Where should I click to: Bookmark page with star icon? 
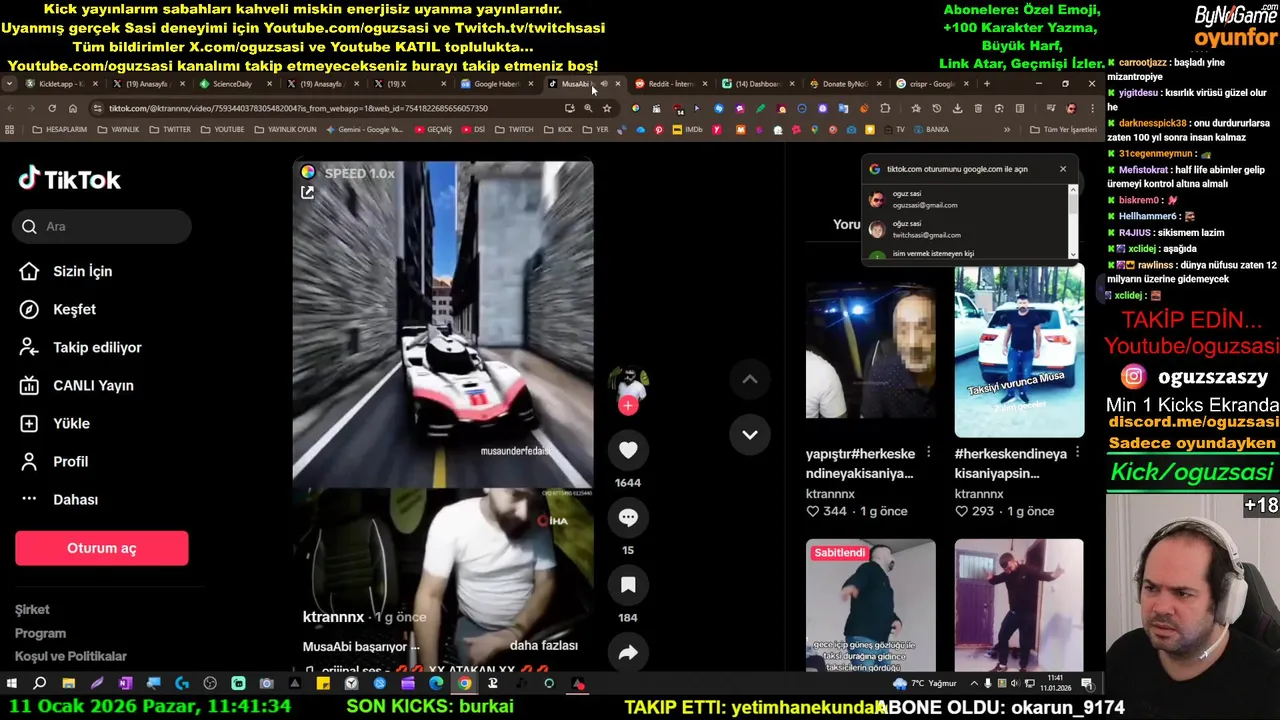click(x=607, y=108)
